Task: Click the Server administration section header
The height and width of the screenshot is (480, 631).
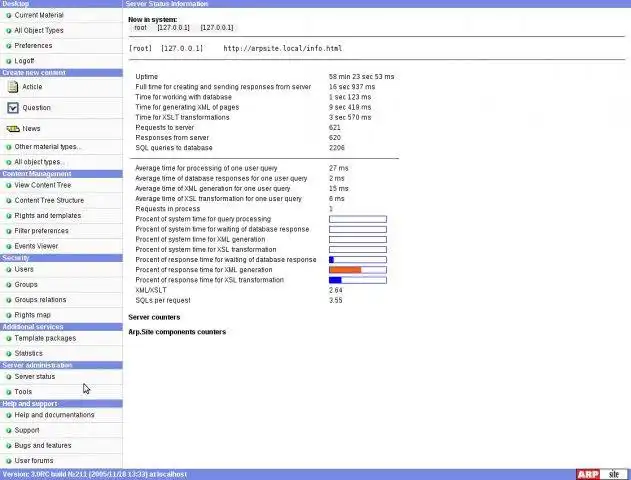Action: 61,365
